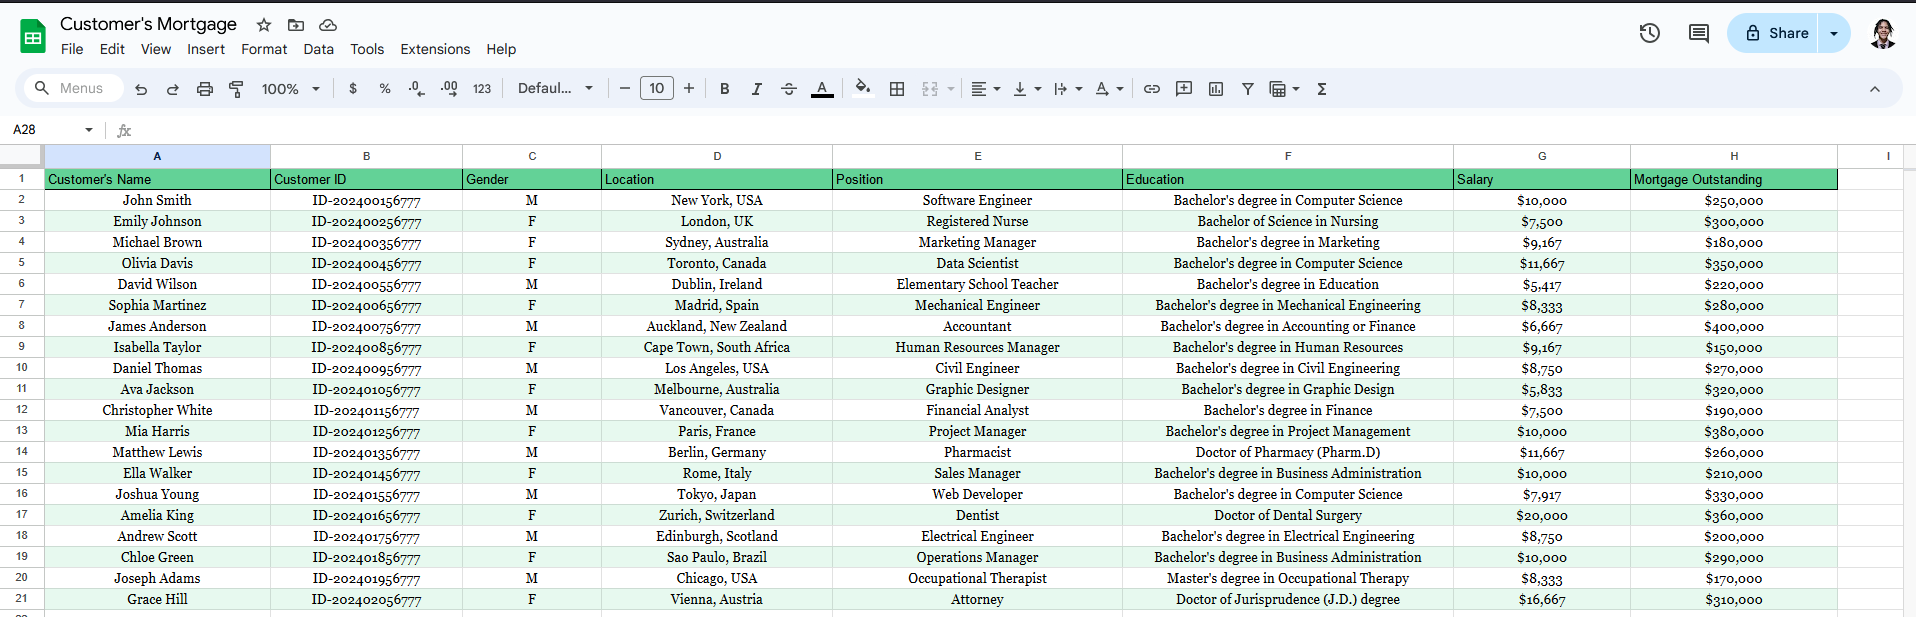1916x617 pixels.
Task: Insert a link
Action: [1152, 89]
